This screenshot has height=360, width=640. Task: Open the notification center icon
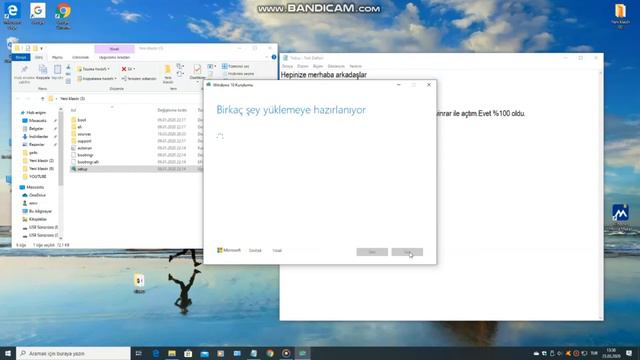(629, 353)
